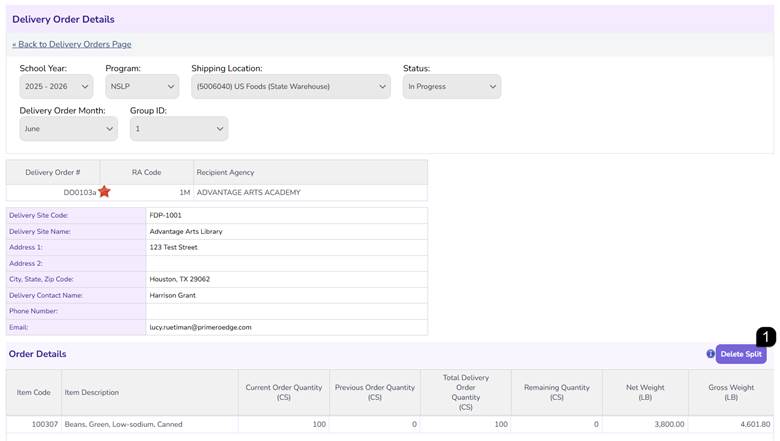Click contact name Harrison Grant
The image size is (780, 441).
[172, 295]
